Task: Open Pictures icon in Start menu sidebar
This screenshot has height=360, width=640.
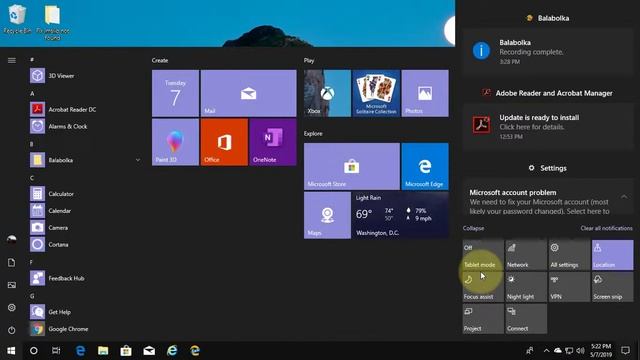Action: 11,285
